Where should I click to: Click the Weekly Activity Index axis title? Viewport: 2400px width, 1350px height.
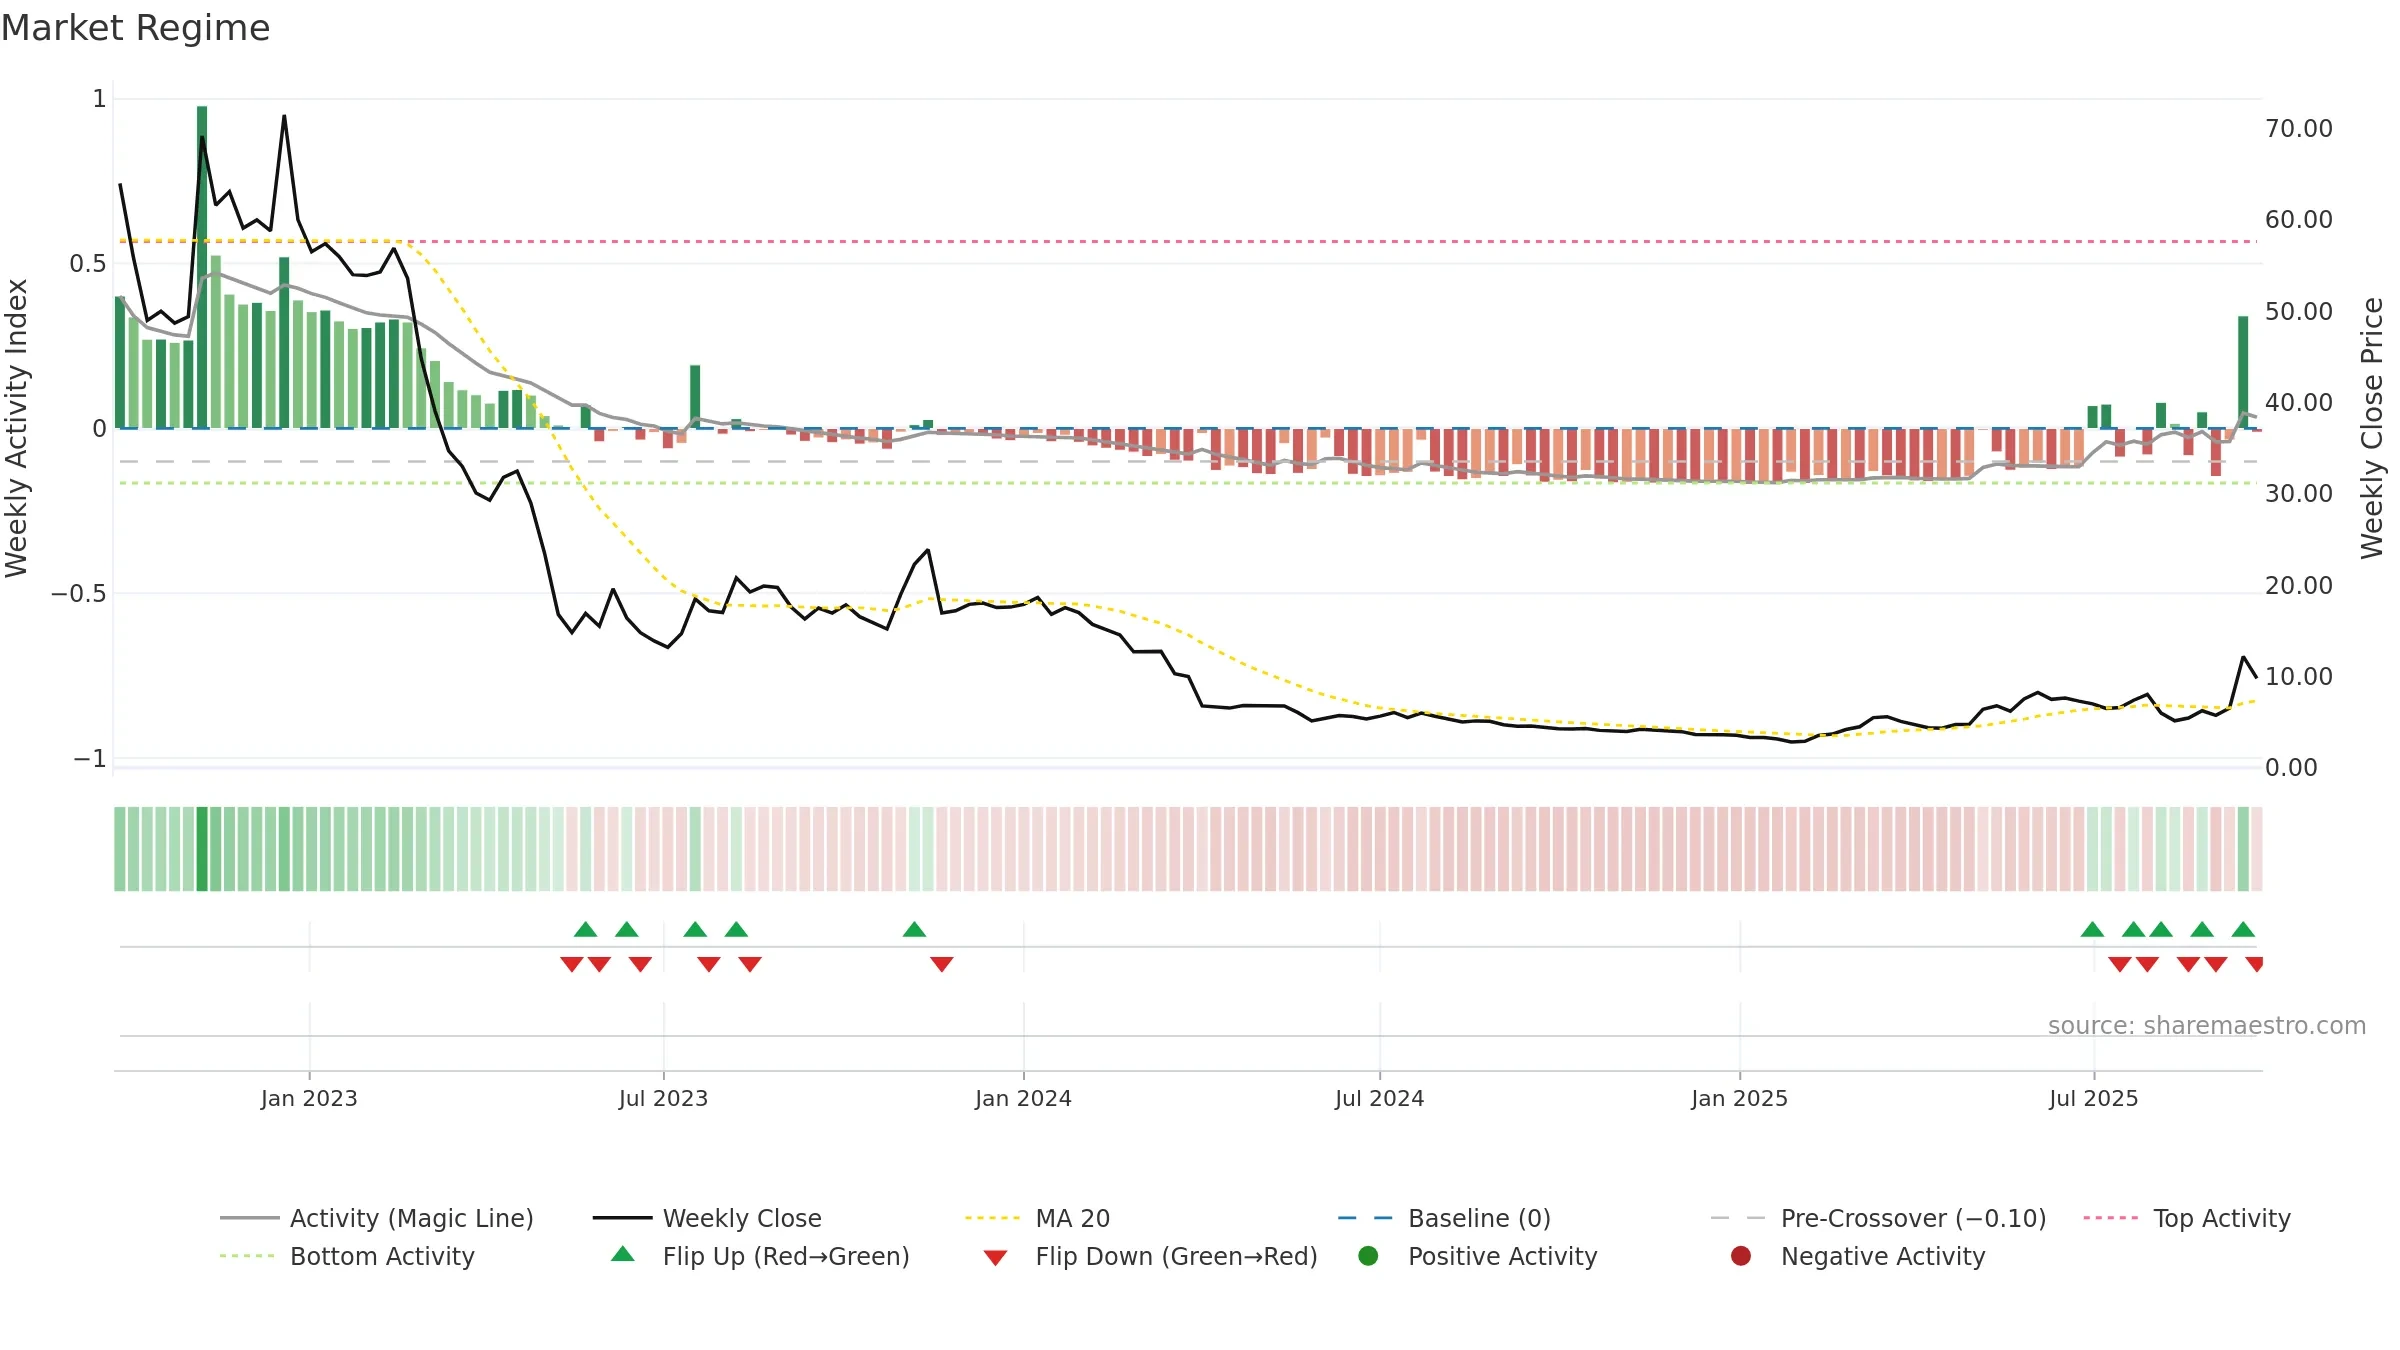17,428
